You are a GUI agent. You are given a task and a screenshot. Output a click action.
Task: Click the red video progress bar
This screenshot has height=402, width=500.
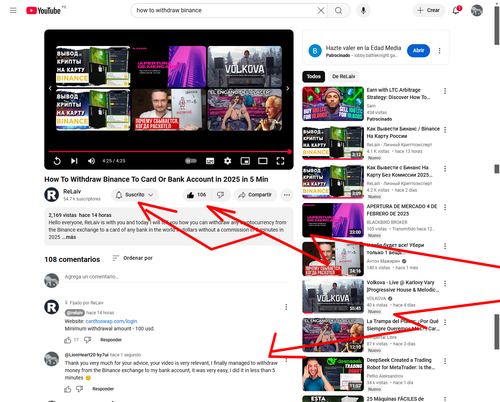[169, 152]
